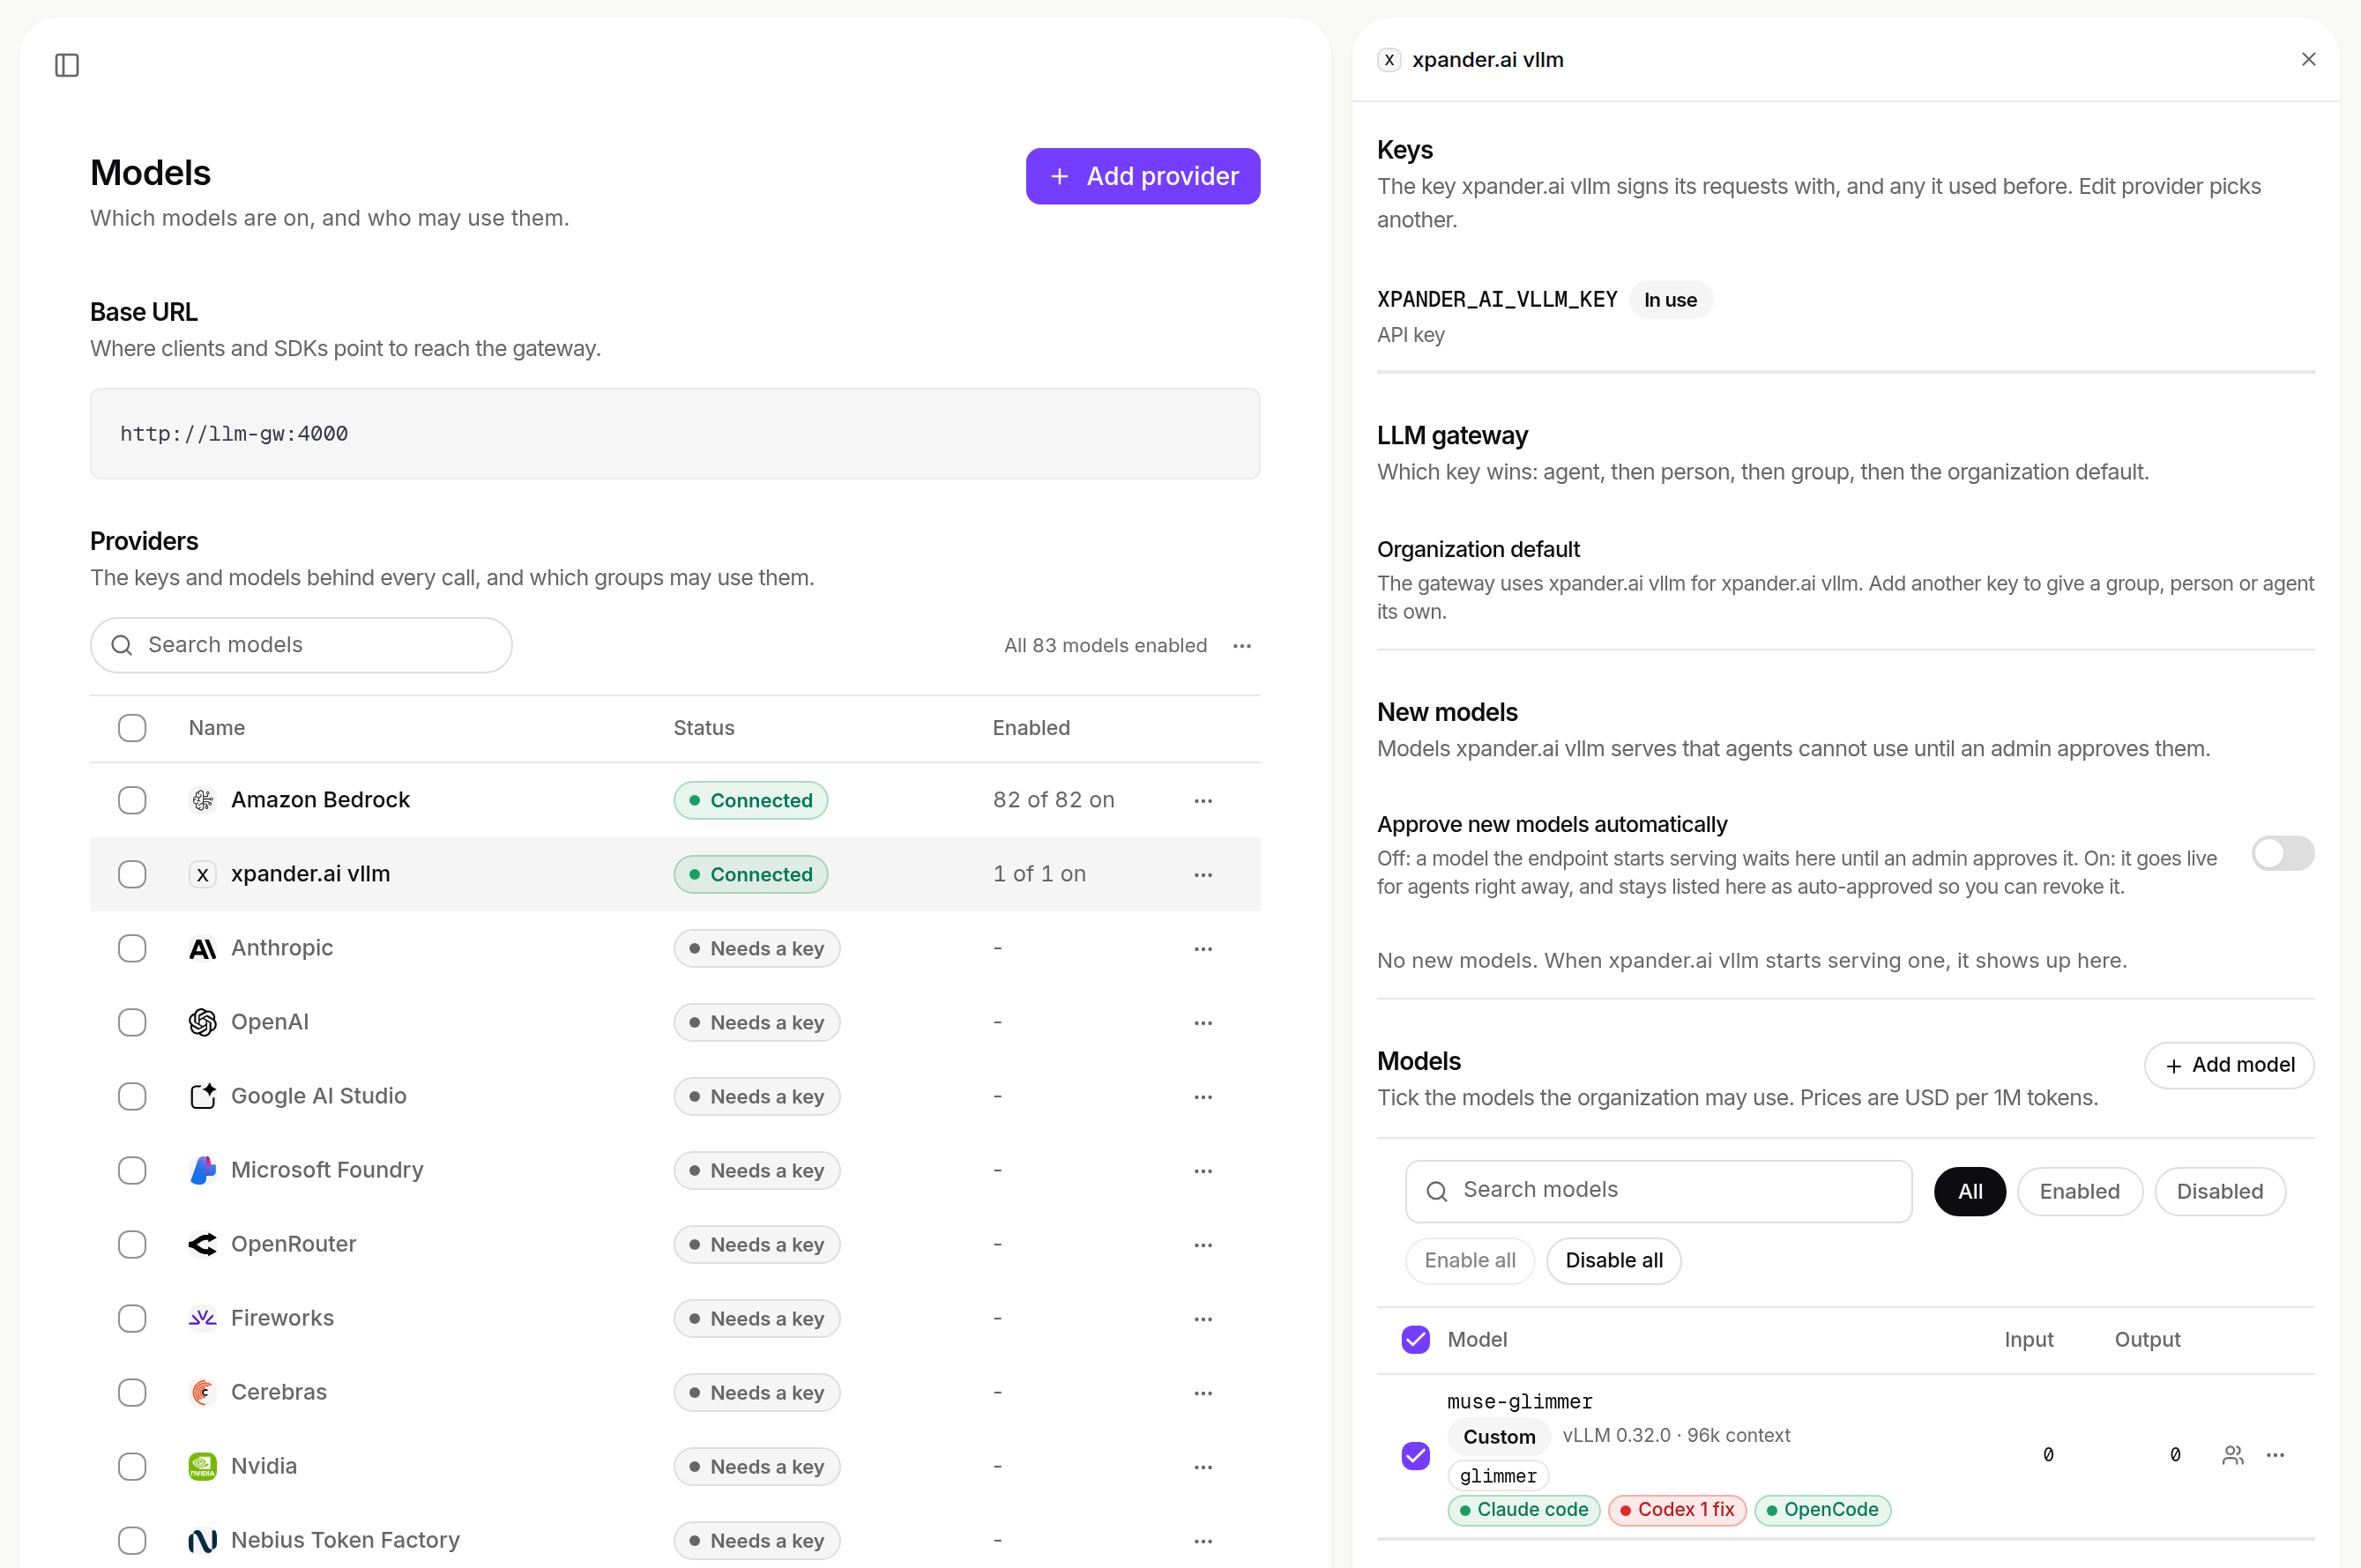This screenshot has height=1568, width=2361.
Task: Click the Microsoft Foundry logo
Action: (x=202, y=1170)
